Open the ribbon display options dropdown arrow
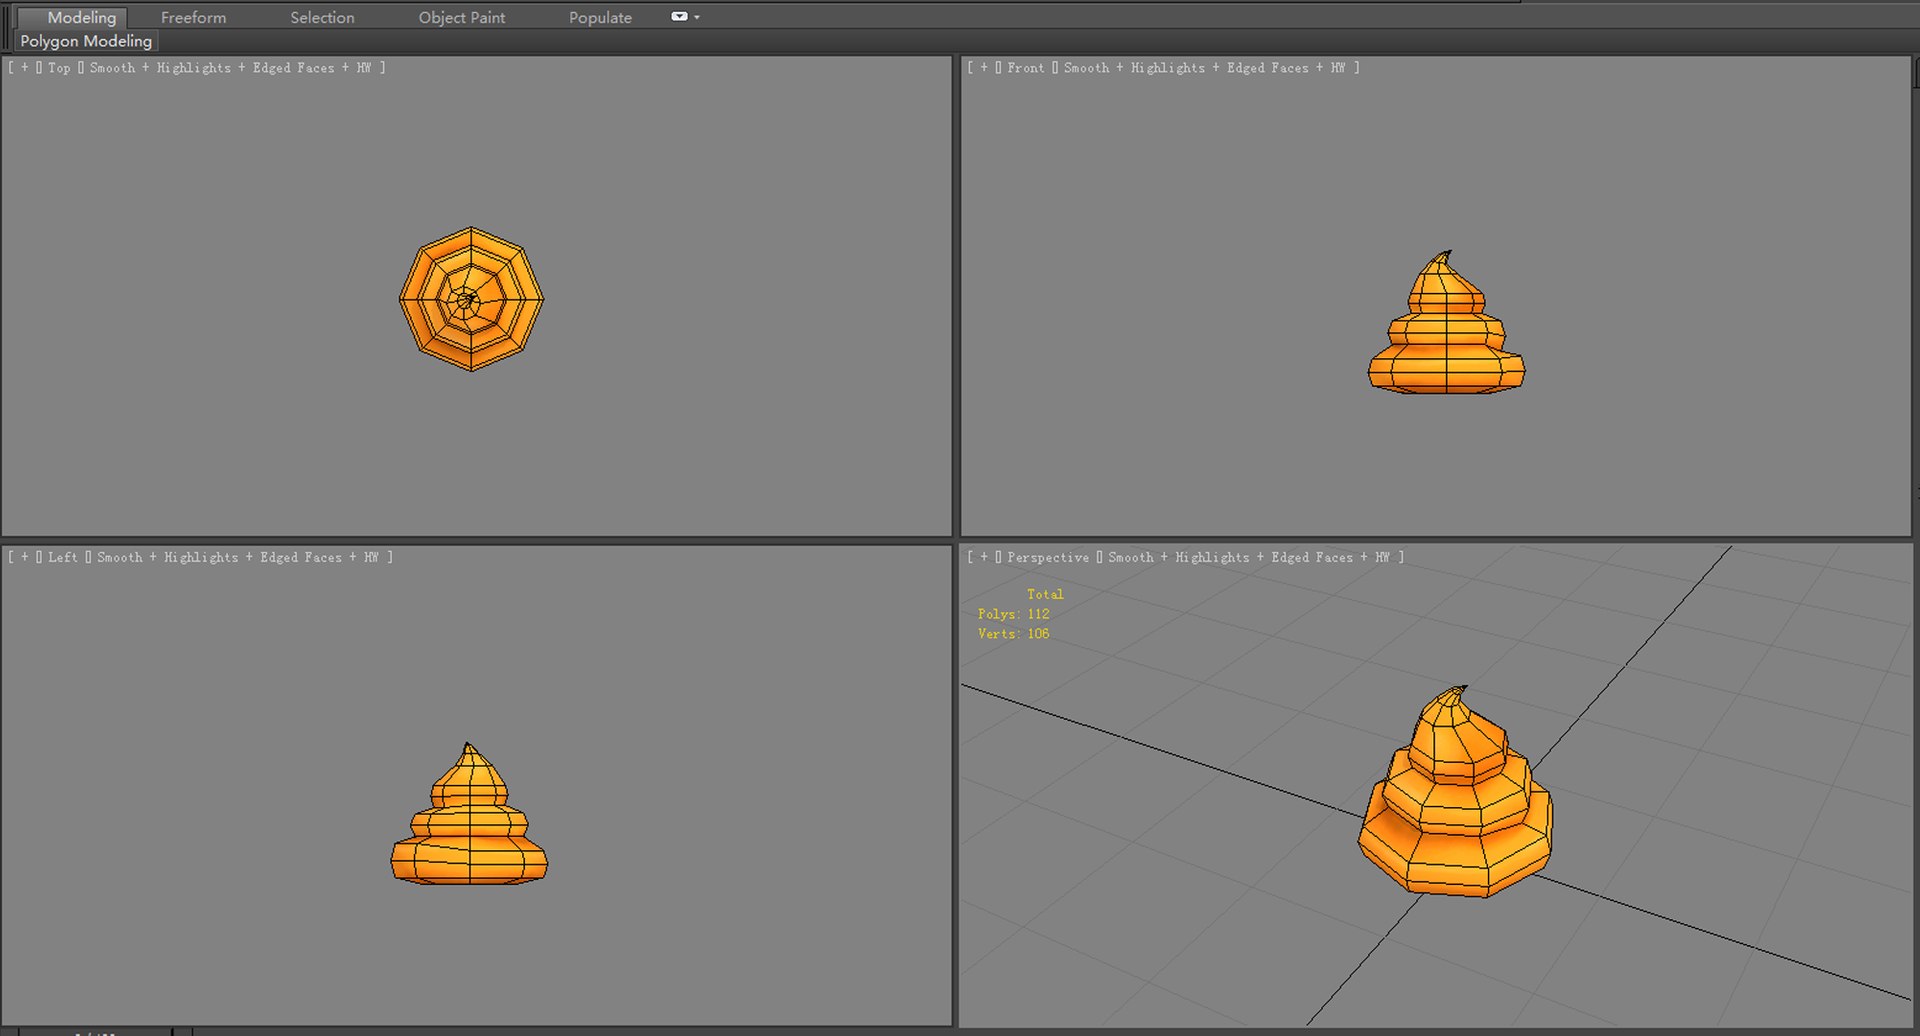 pyautogui.click(x=697, y=17)
